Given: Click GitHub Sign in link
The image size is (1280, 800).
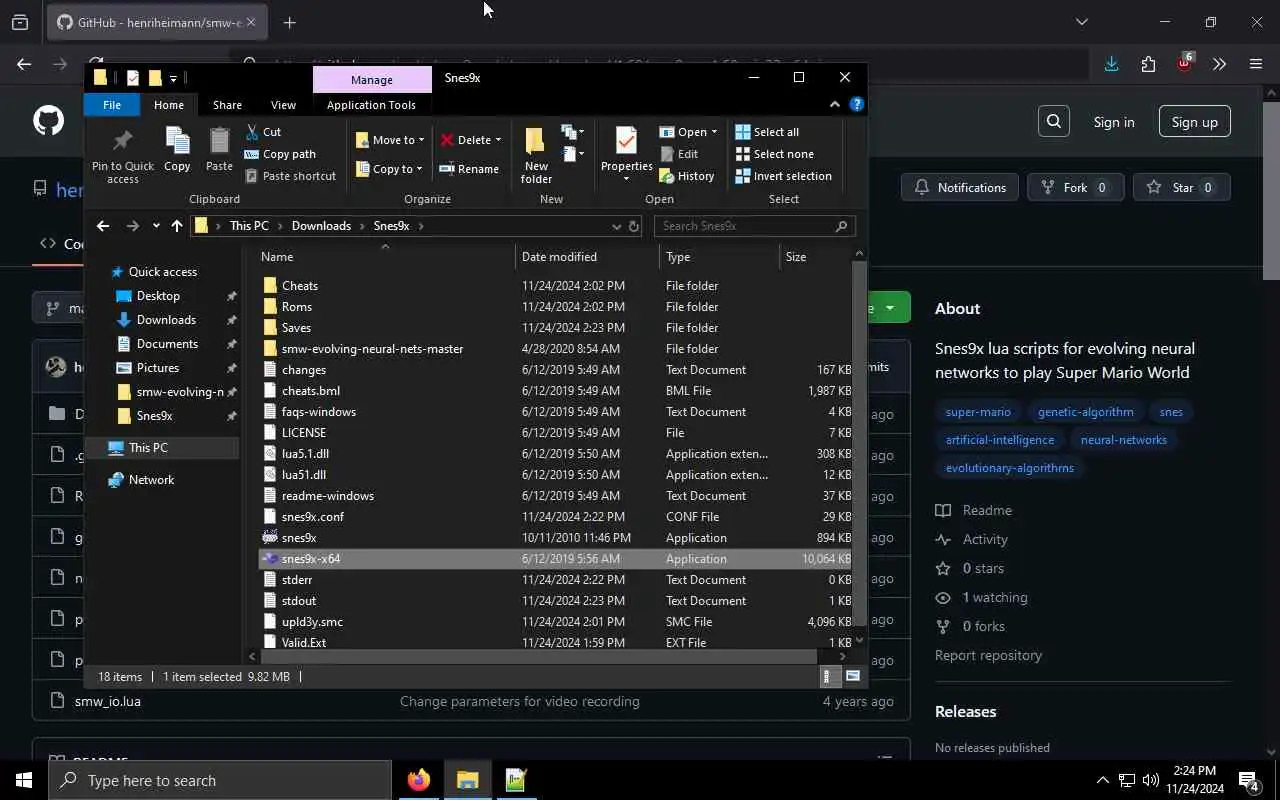Looking at the screenshot, I should coord(1114,122).
